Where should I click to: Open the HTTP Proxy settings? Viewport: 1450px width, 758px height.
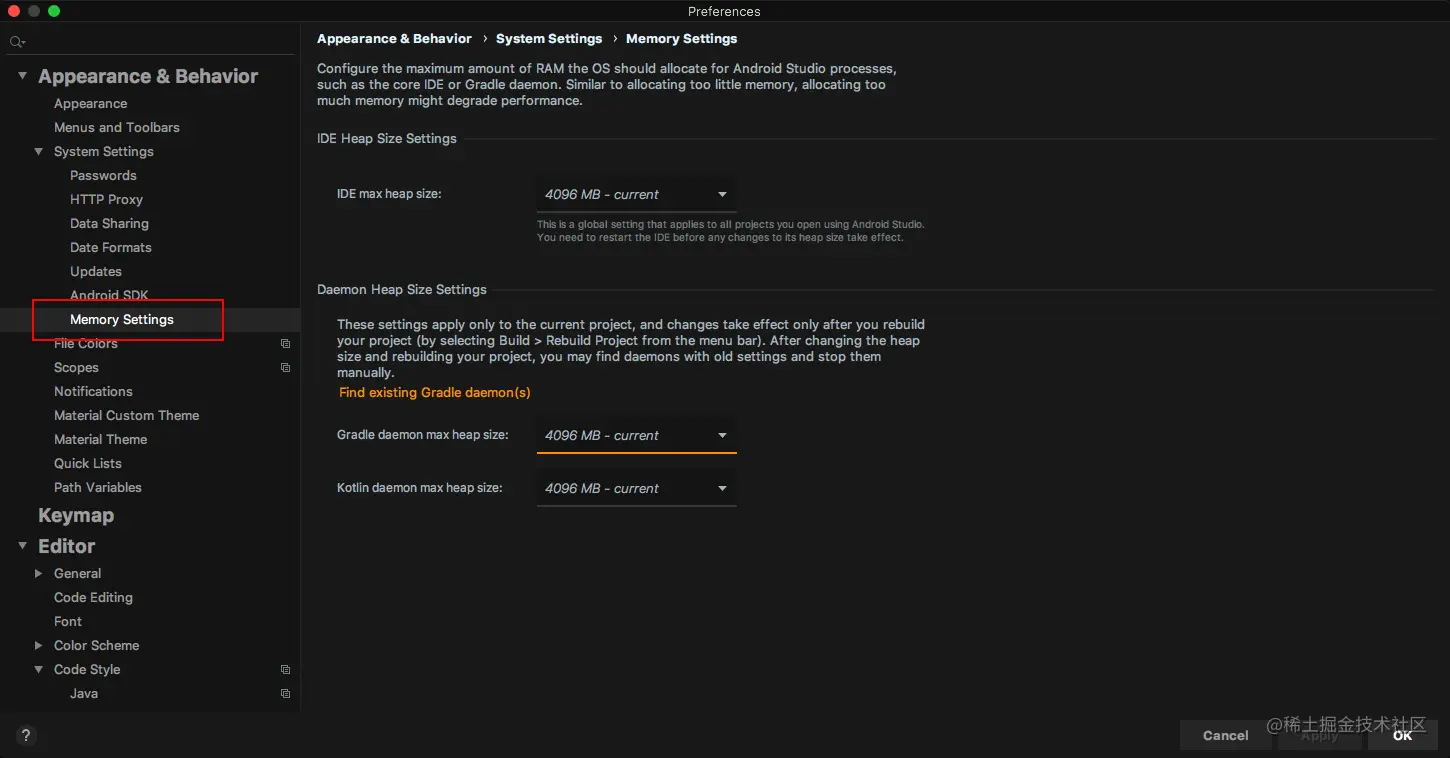point(106,199)
